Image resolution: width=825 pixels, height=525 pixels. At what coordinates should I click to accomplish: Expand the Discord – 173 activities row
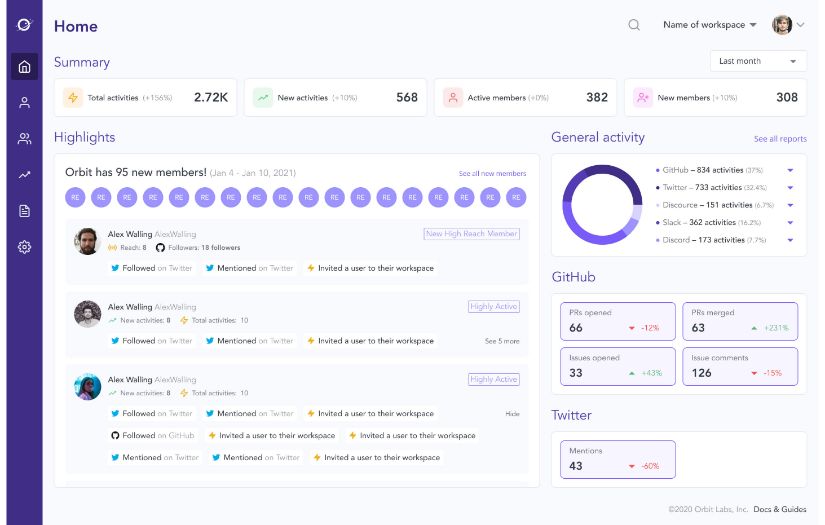coord(790,240)
